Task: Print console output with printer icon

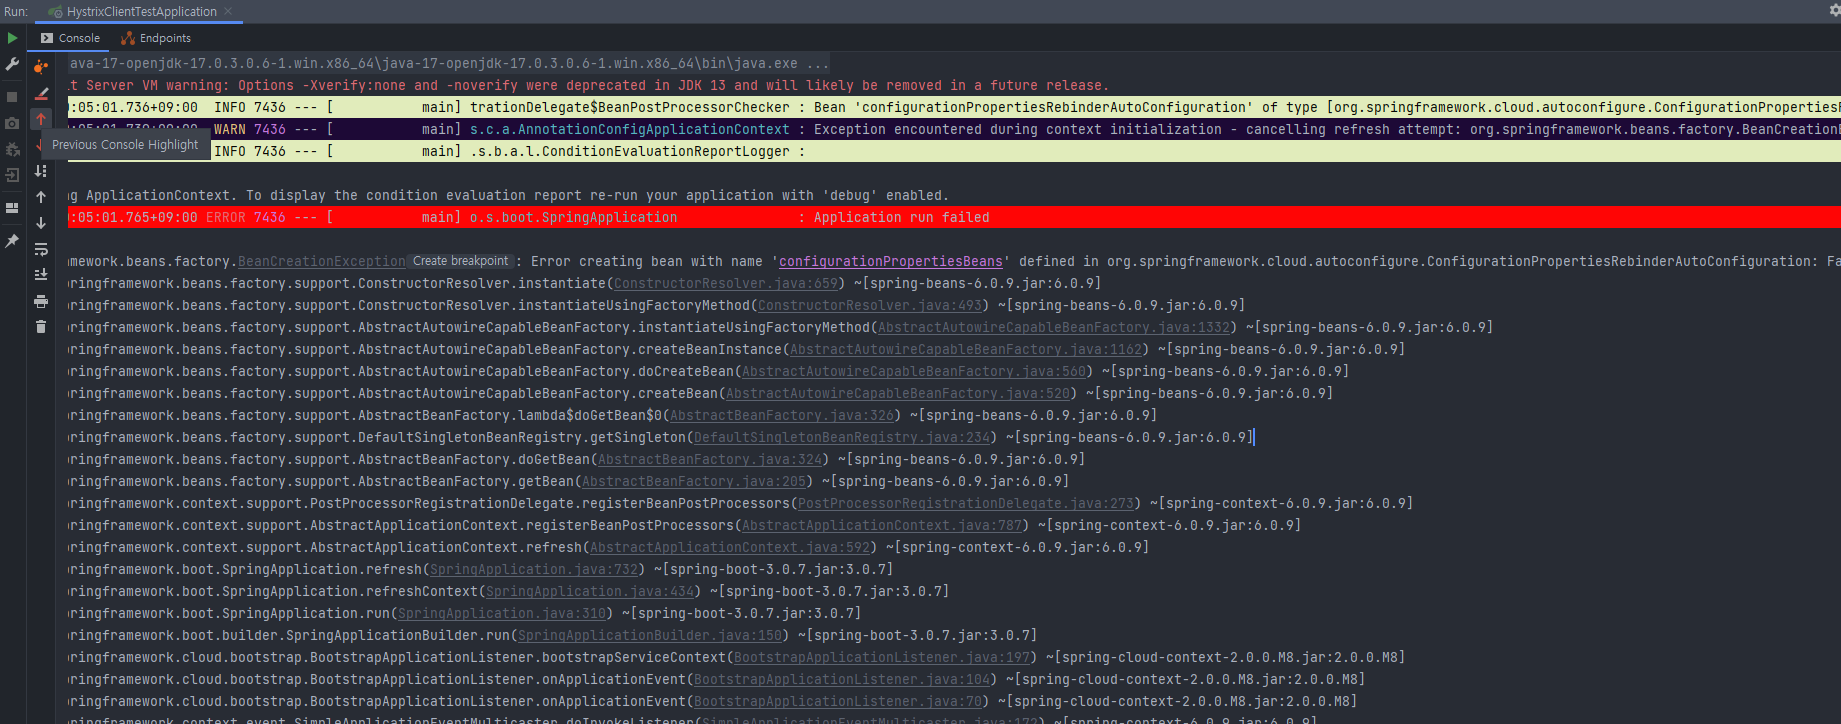Action: click(41, 301)
